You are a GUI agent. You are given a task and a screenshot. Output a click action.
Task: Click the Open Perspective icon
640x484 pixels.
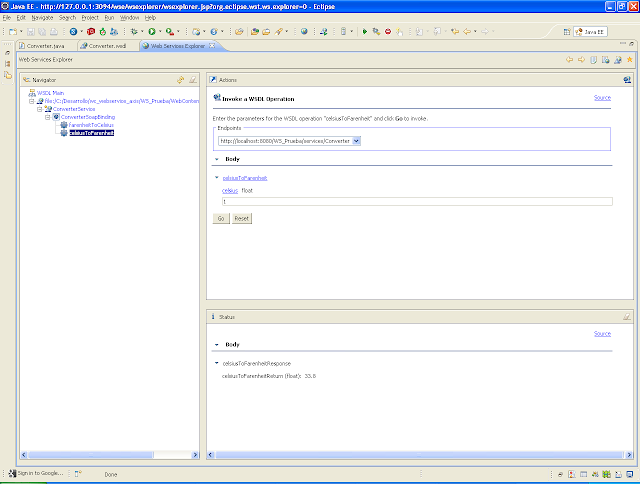(567, 32)
